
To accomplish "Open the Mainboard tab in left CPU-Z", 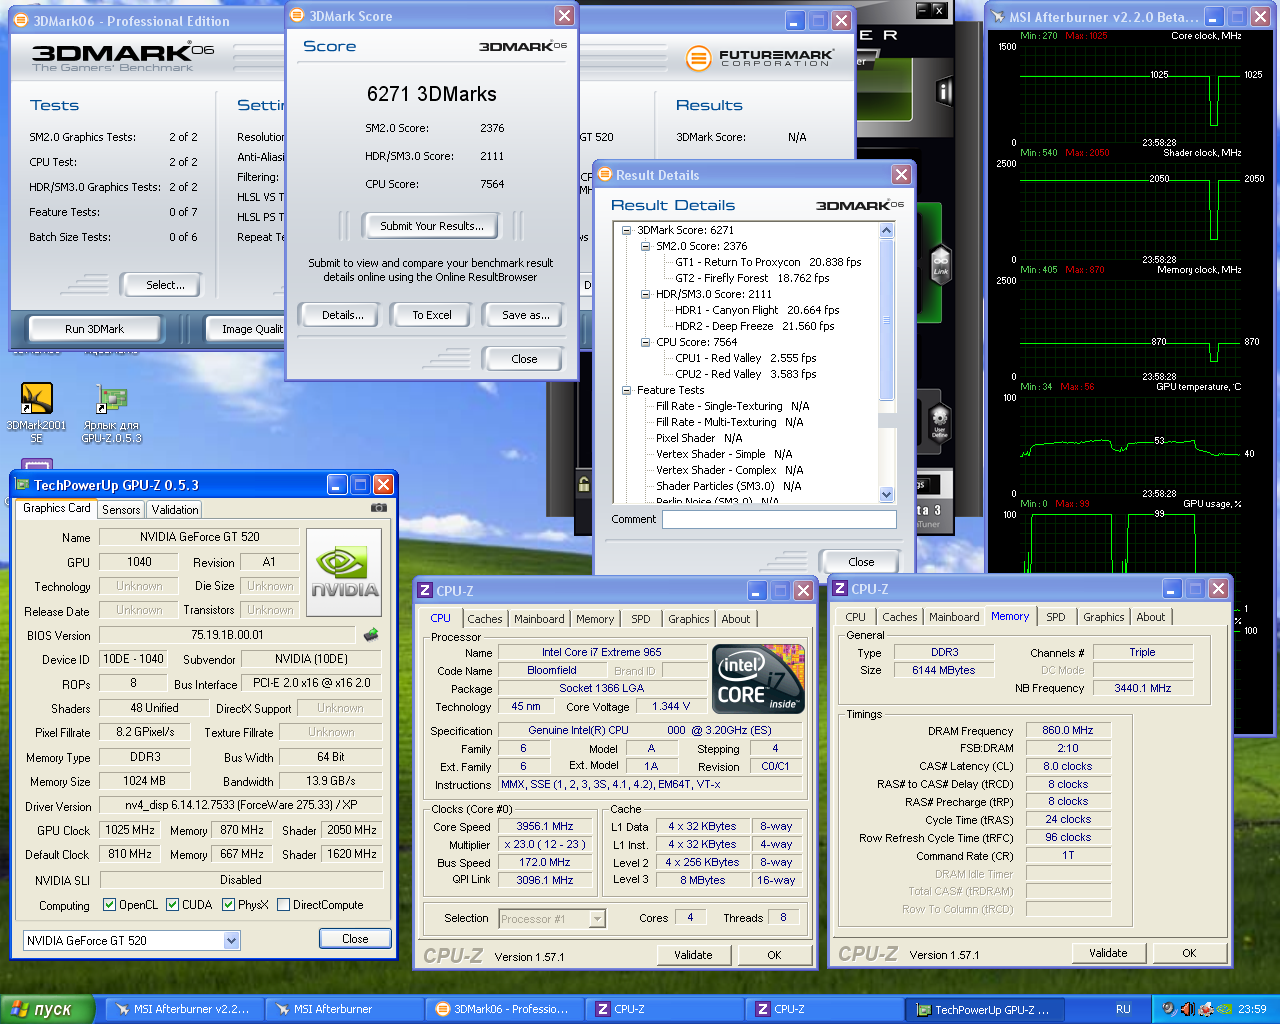I will [x=539, y=619].
